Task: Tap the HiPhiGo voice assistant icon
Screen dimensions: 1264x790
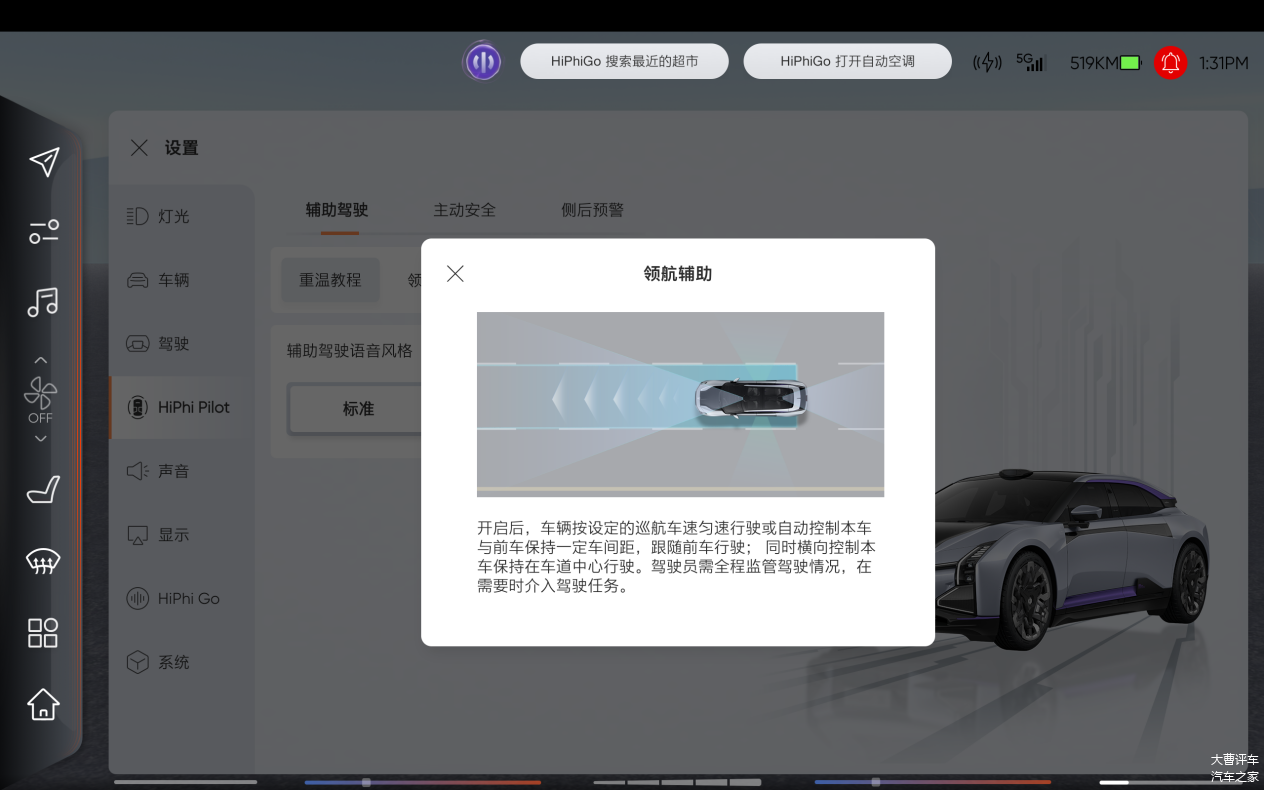Action: (x=482, y=62)
